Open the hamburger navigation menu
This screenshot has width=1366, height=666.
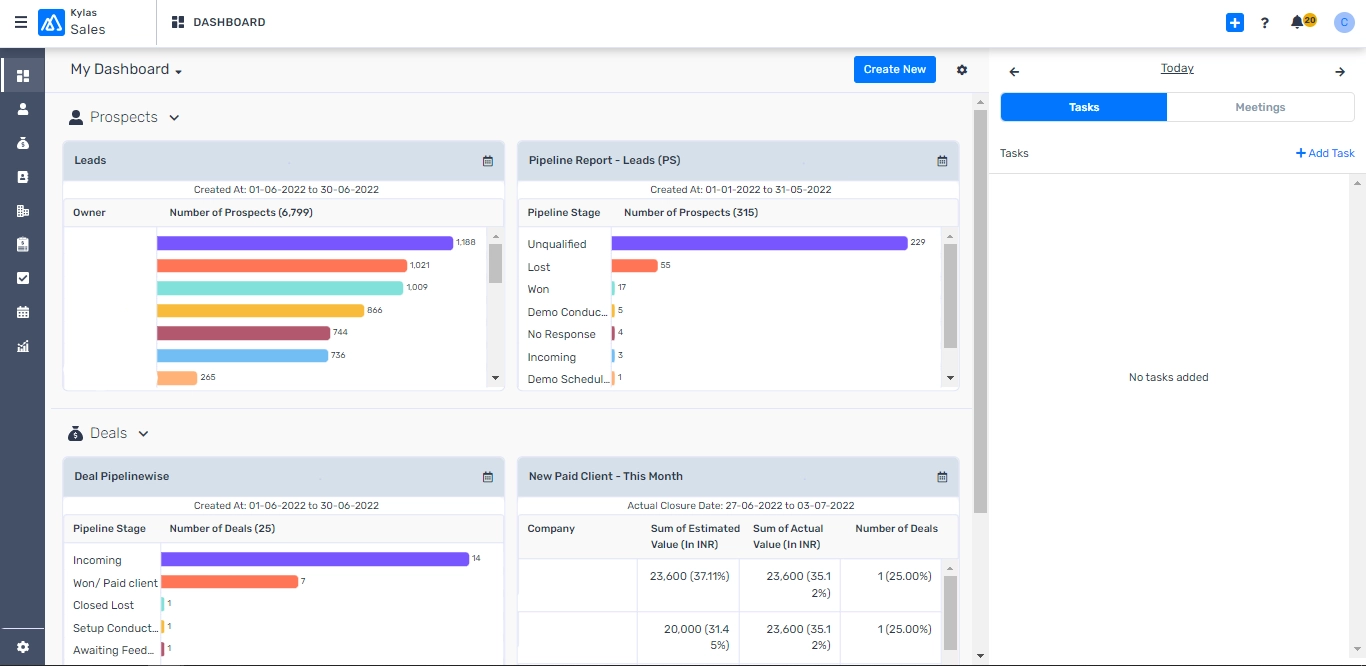pos(21,22)
